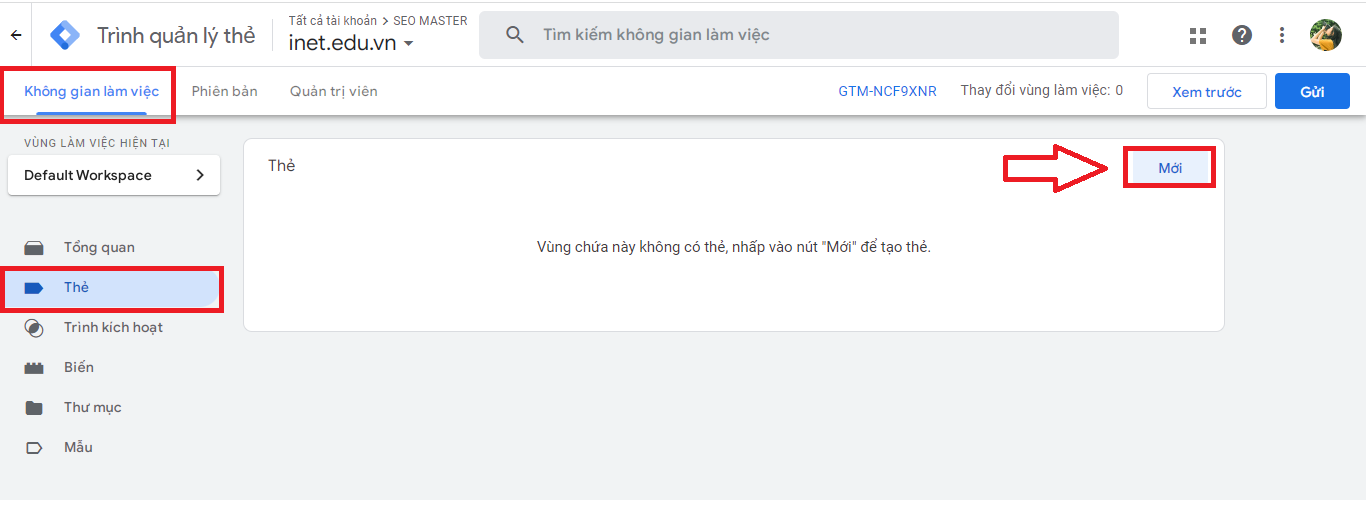The height and width of the screenshot is (520, 1366).
Task: Open the GTM-NCF9XNR container ID link
Action: [888, 91]
